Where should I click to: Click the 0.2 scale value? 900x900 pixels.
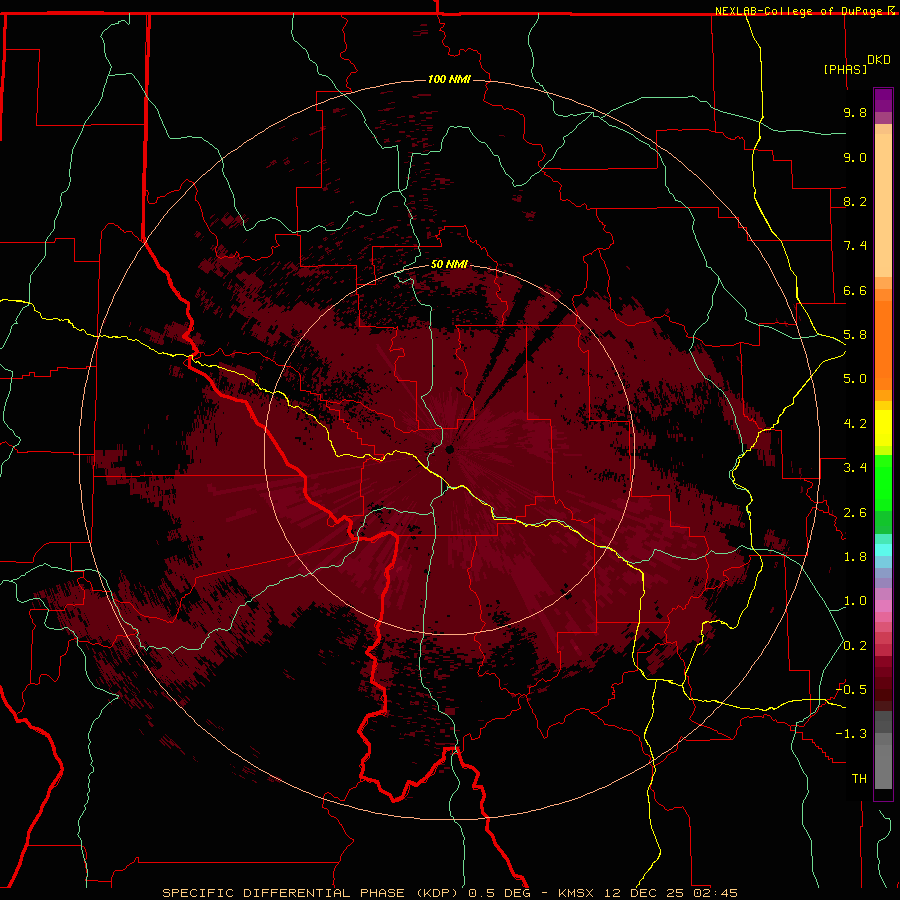tap(855, 646)
